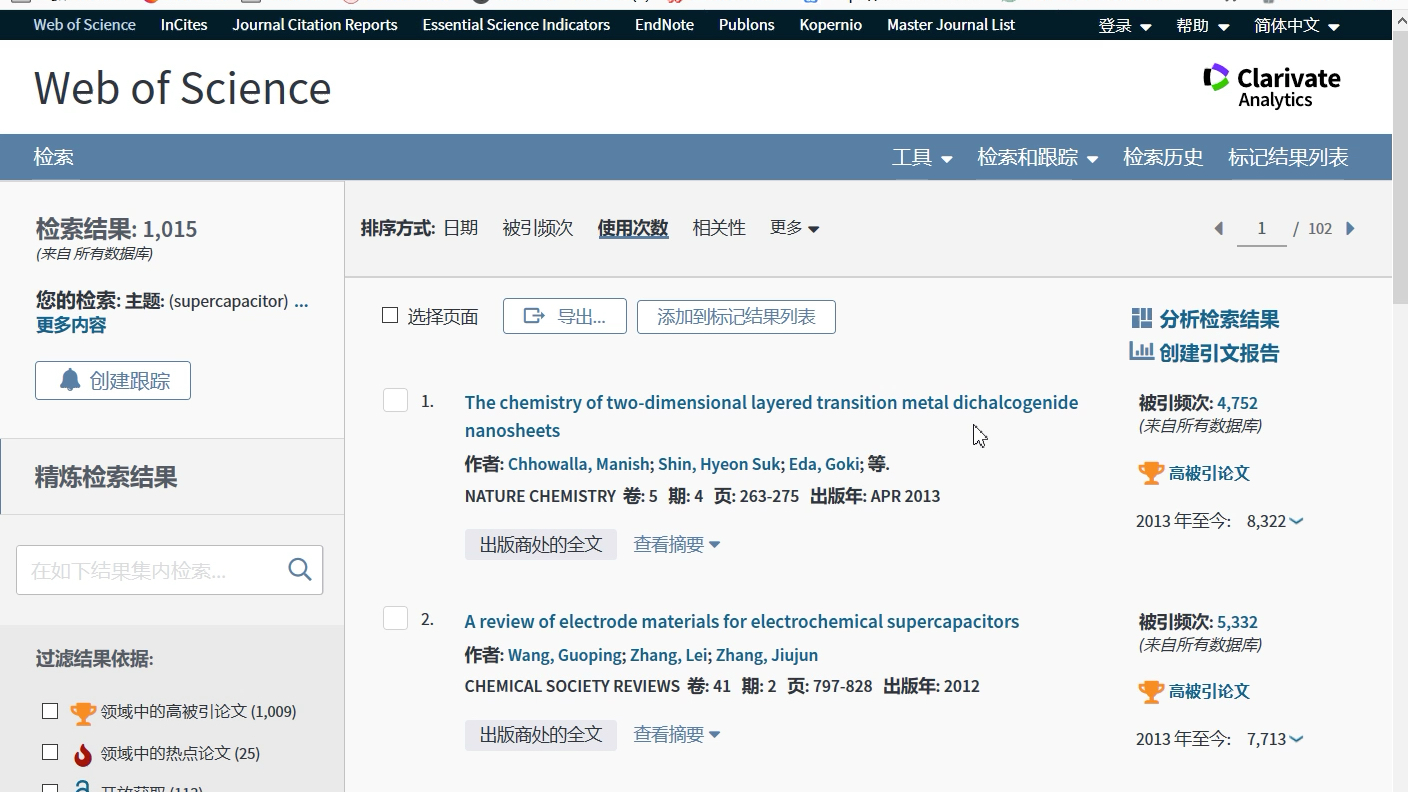Click the search magnifier icon in refine box
Screen dimensions: 1408x792
[x=300, y=569]
